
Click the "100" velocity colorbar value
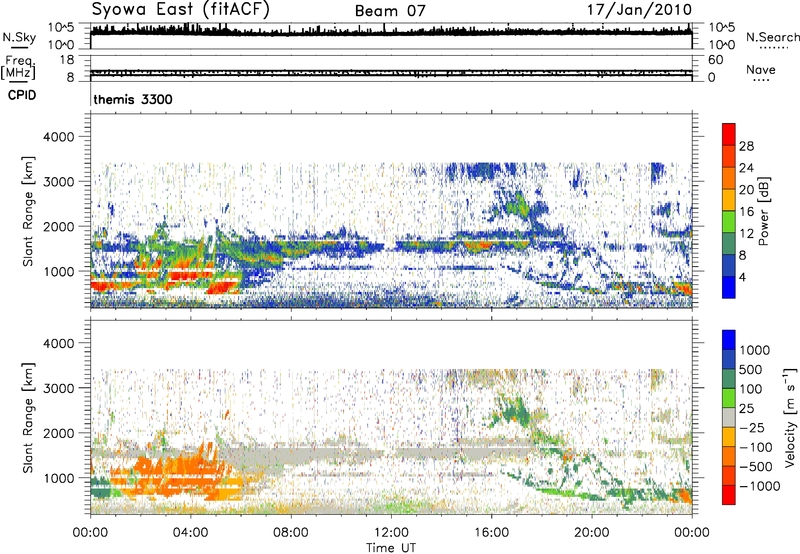tap(750, 389)
